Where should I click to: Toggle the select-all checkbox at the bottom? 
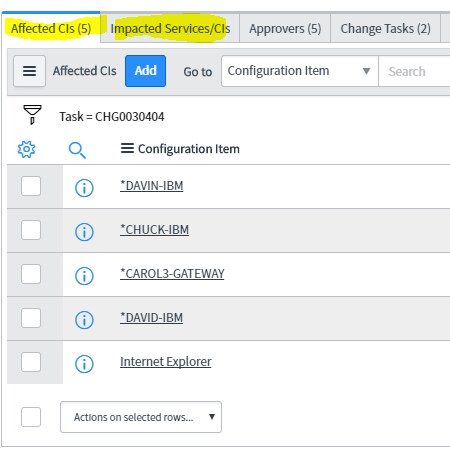click(31, 417)
